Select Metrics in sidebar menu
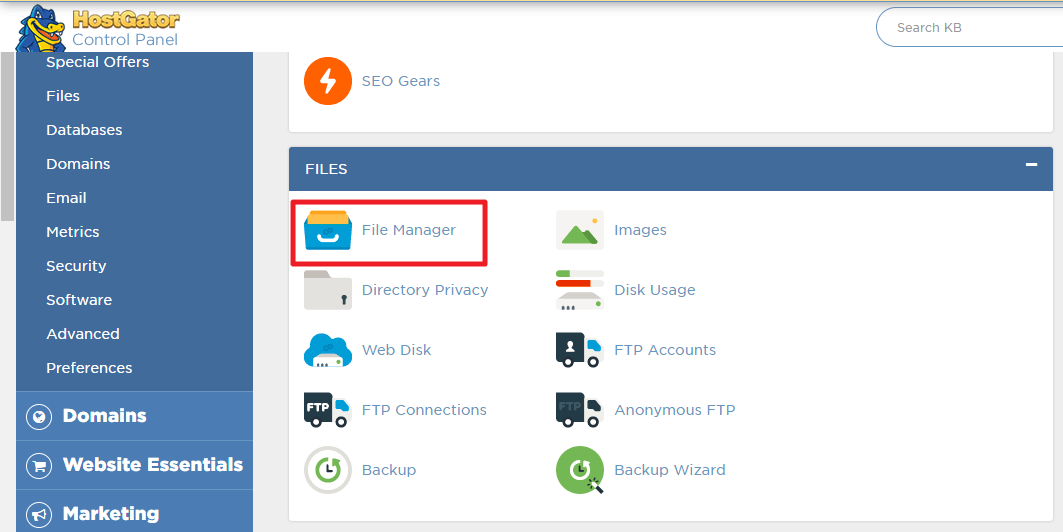Image resolution: width=1063 pixels, height=532 pixels. [73, 232]
